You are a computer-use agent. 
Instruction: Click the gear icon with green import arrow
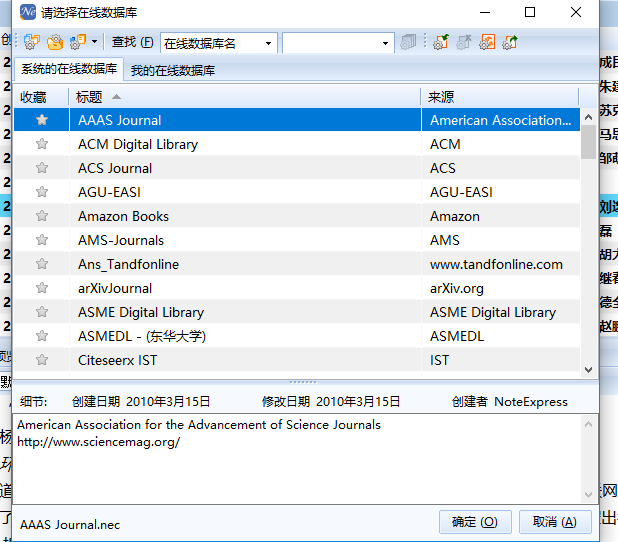pyautogui.click(x=441, y=42)
